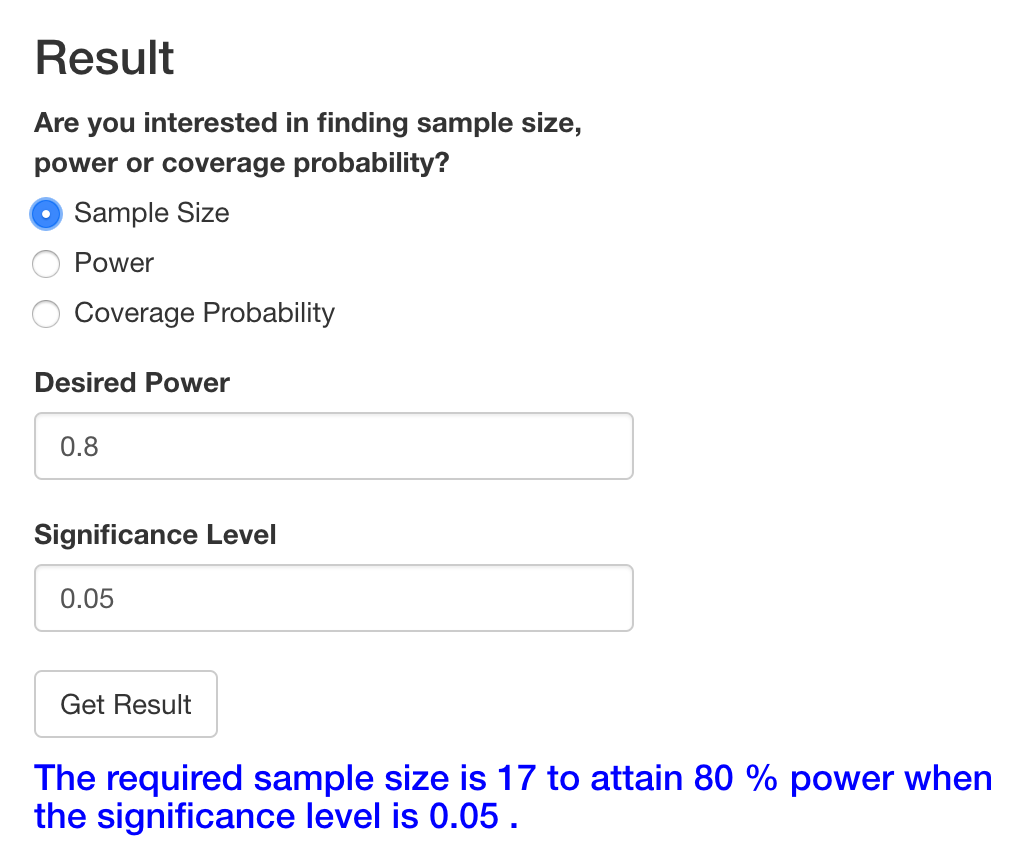Select the Coverage Probability radio option

coord(46,314)
